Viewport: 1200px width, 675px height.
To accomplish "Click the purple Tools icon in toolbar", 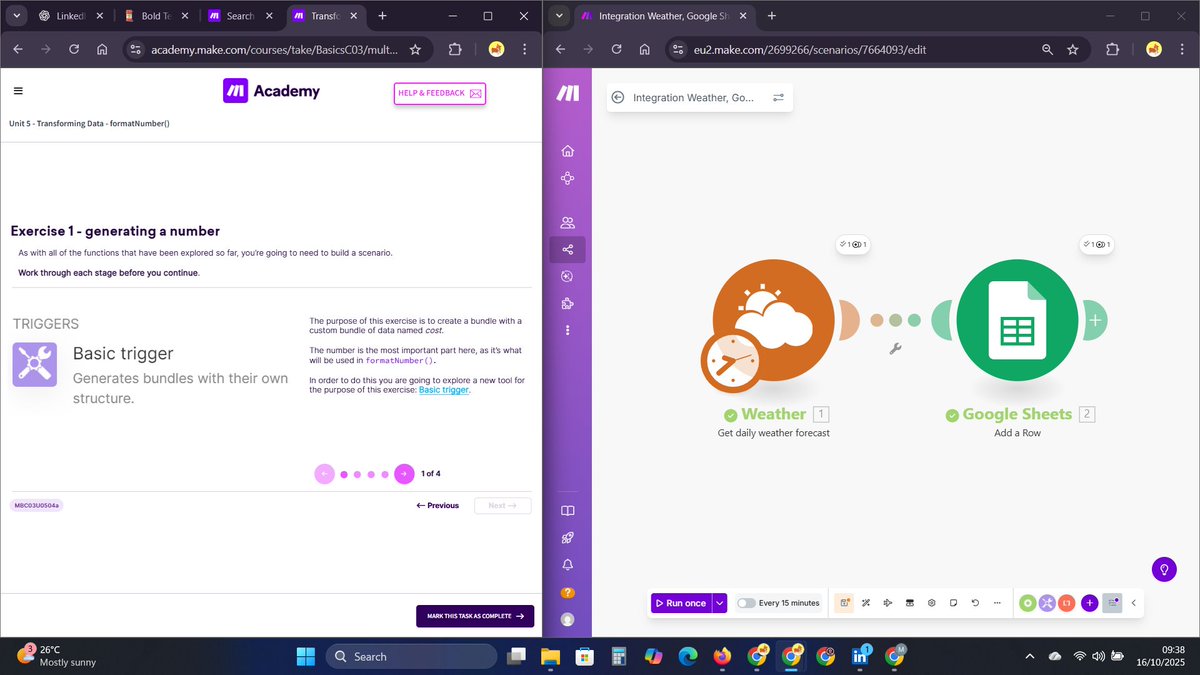I will pyautogui.click(x=1047, y=603).
